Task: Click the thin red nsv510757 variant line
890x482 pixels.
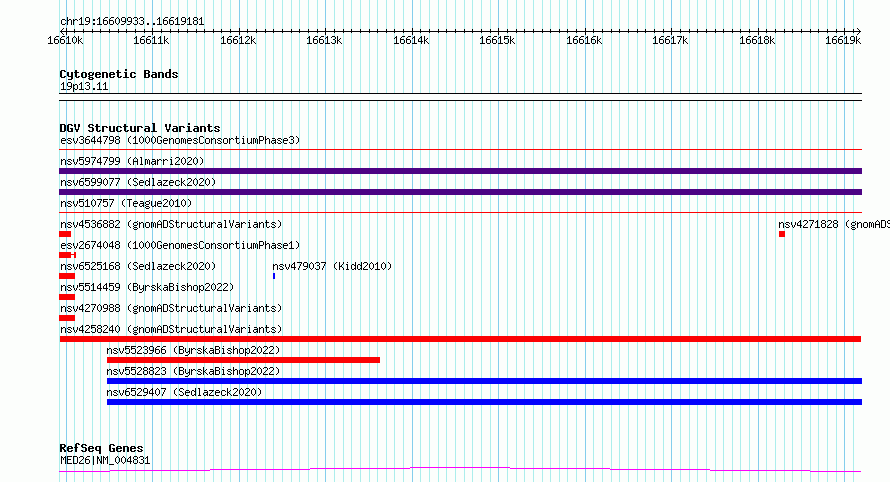Action: tap(460, 213)
